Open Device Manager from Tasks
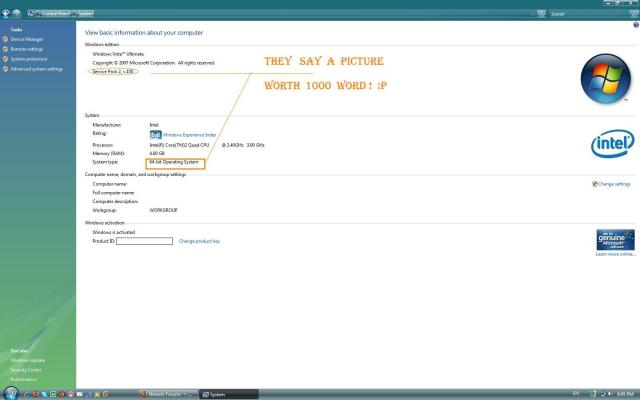Image resolution: width=640 pixels, height=400 pixels. click(27, 39)
